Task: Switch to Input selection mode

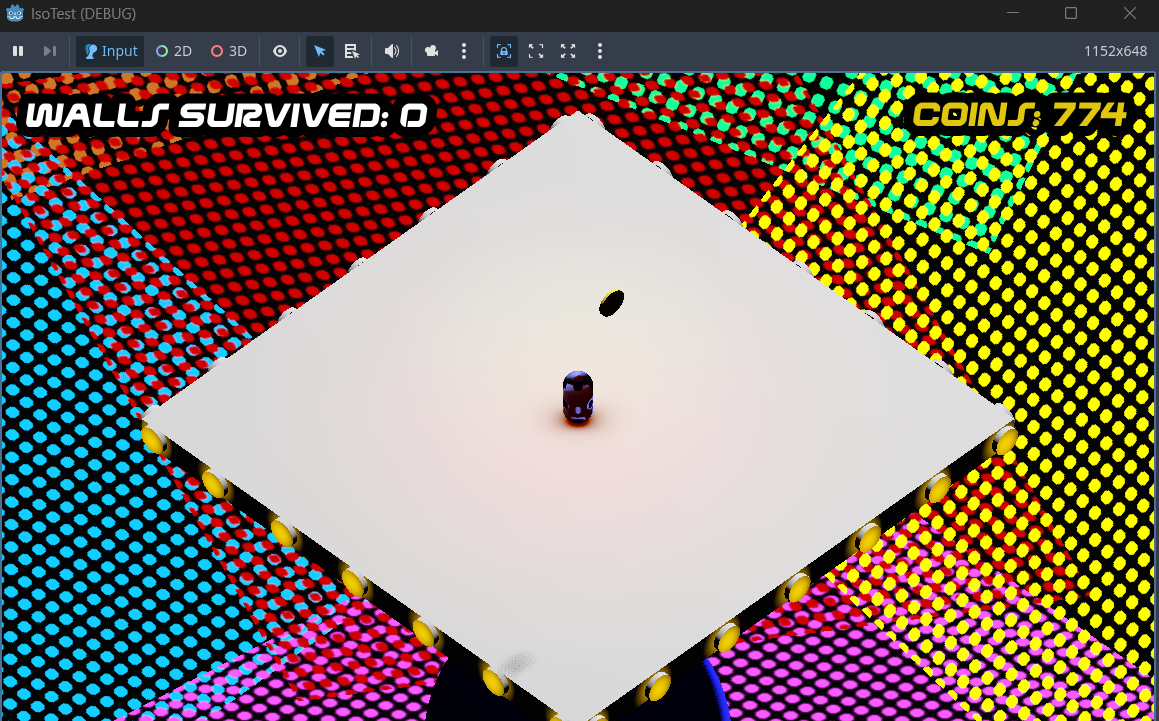Action: [110, 51]
